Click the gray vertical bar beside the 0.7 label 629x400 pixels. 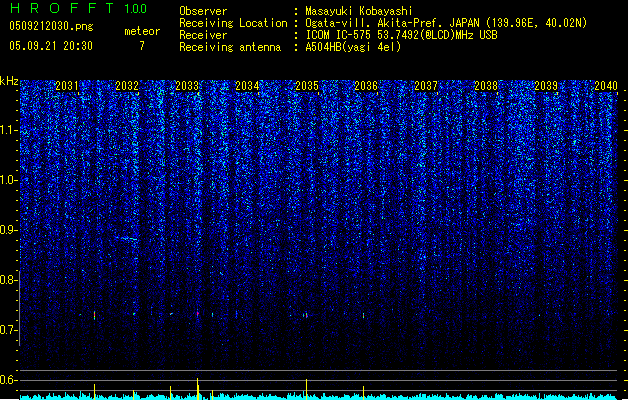tap(19, 308)
